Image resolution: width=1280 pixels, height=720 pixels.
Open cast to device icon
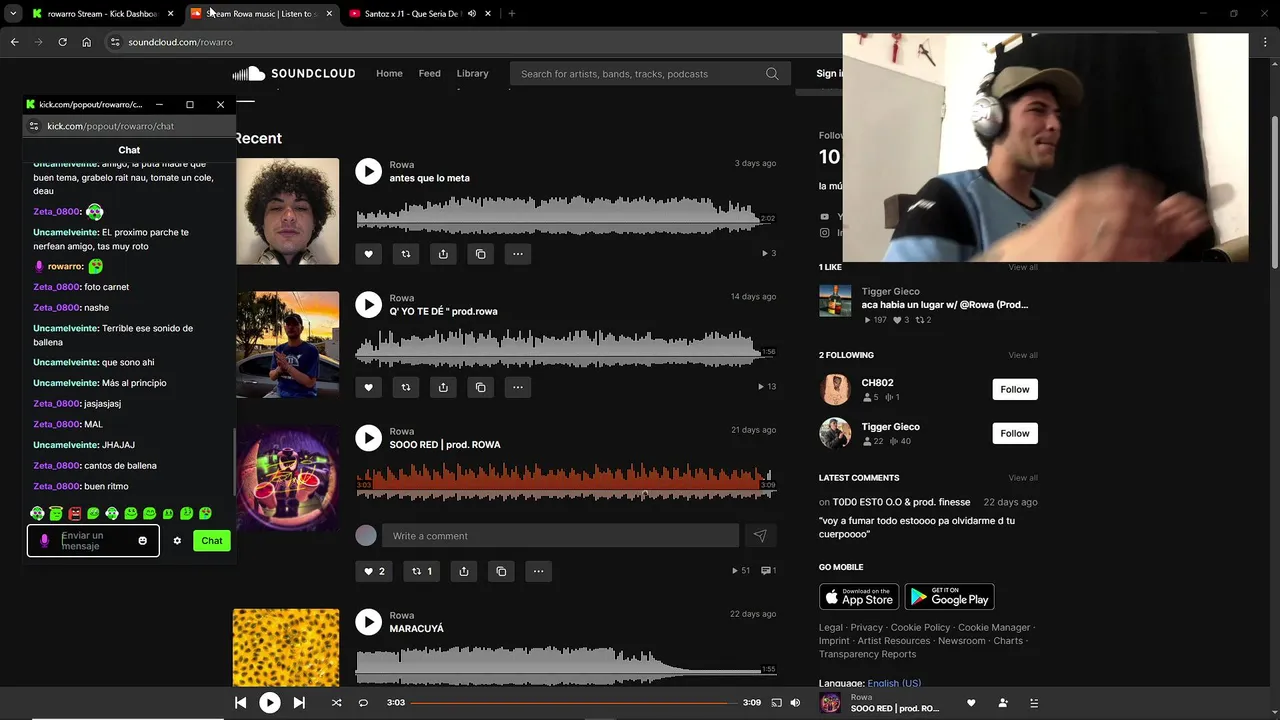point(776,703)
